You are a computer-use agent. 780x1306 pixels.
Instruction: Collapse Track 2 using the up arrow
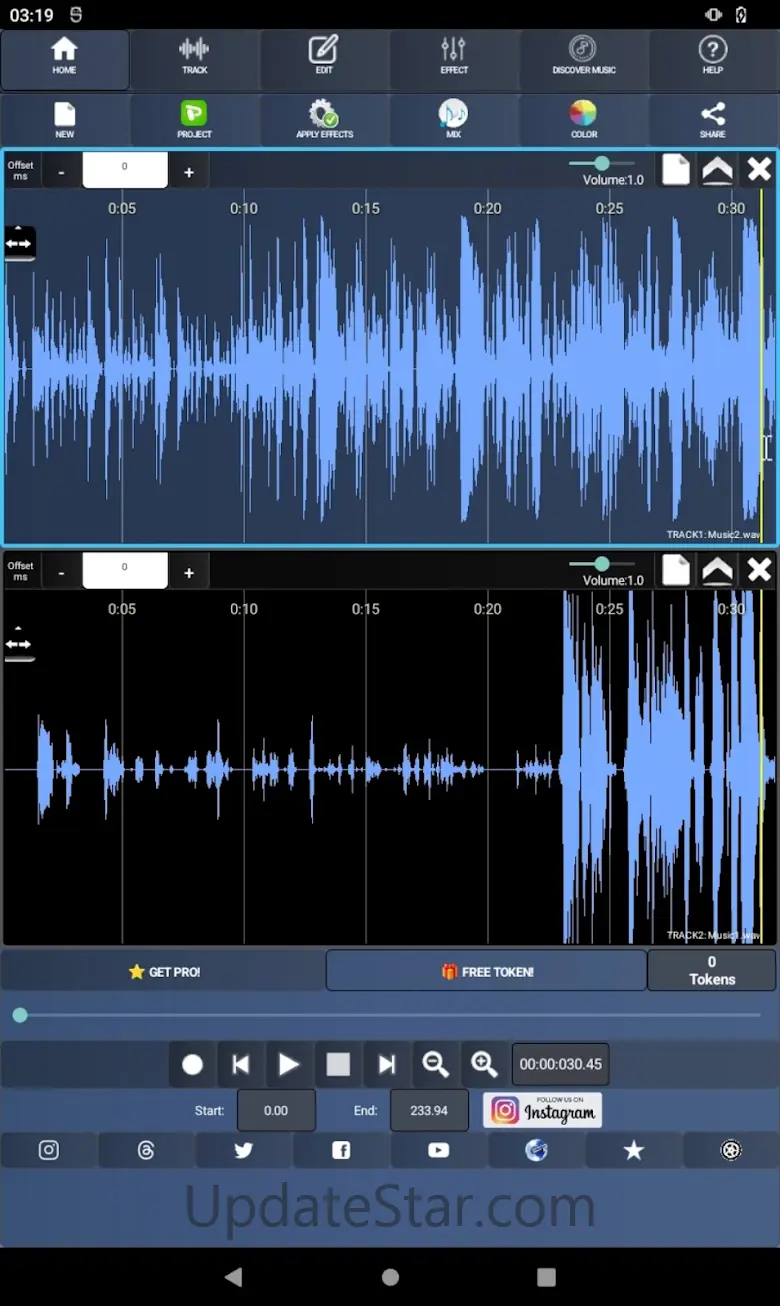pyautogui.click(x=717, y=570)
